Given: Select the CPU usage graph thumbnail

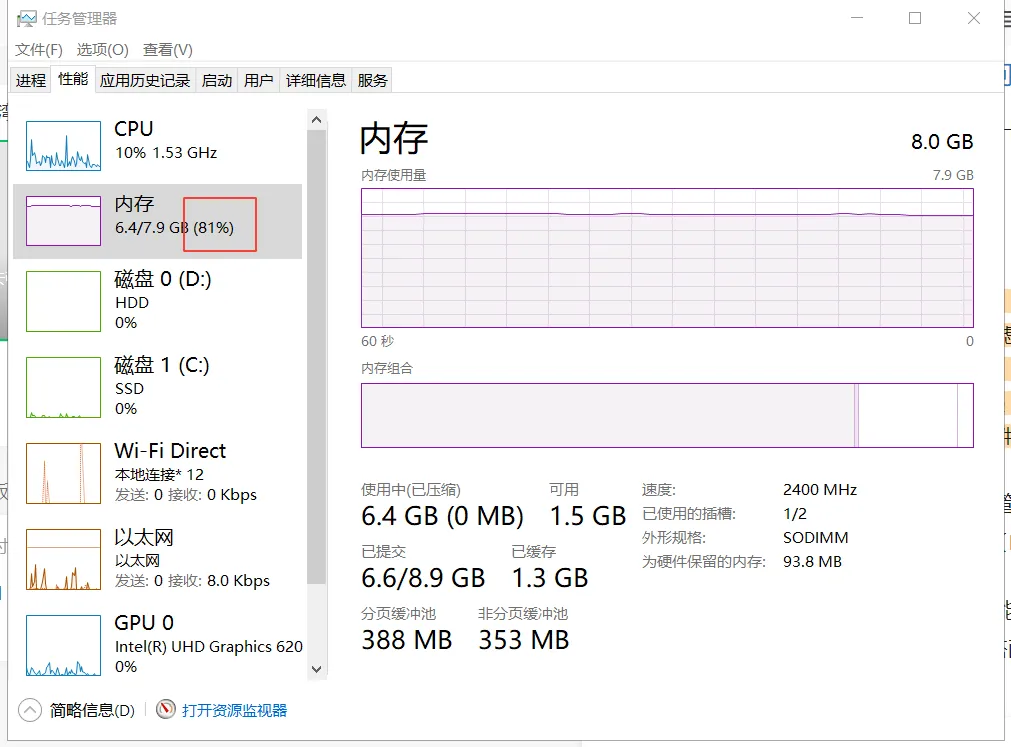Looking at the screenshot, I should (63, 146).
